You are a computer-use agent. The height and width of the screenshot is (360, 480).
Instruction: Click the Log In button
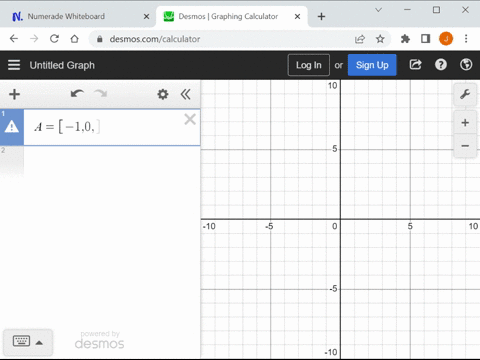309,65
